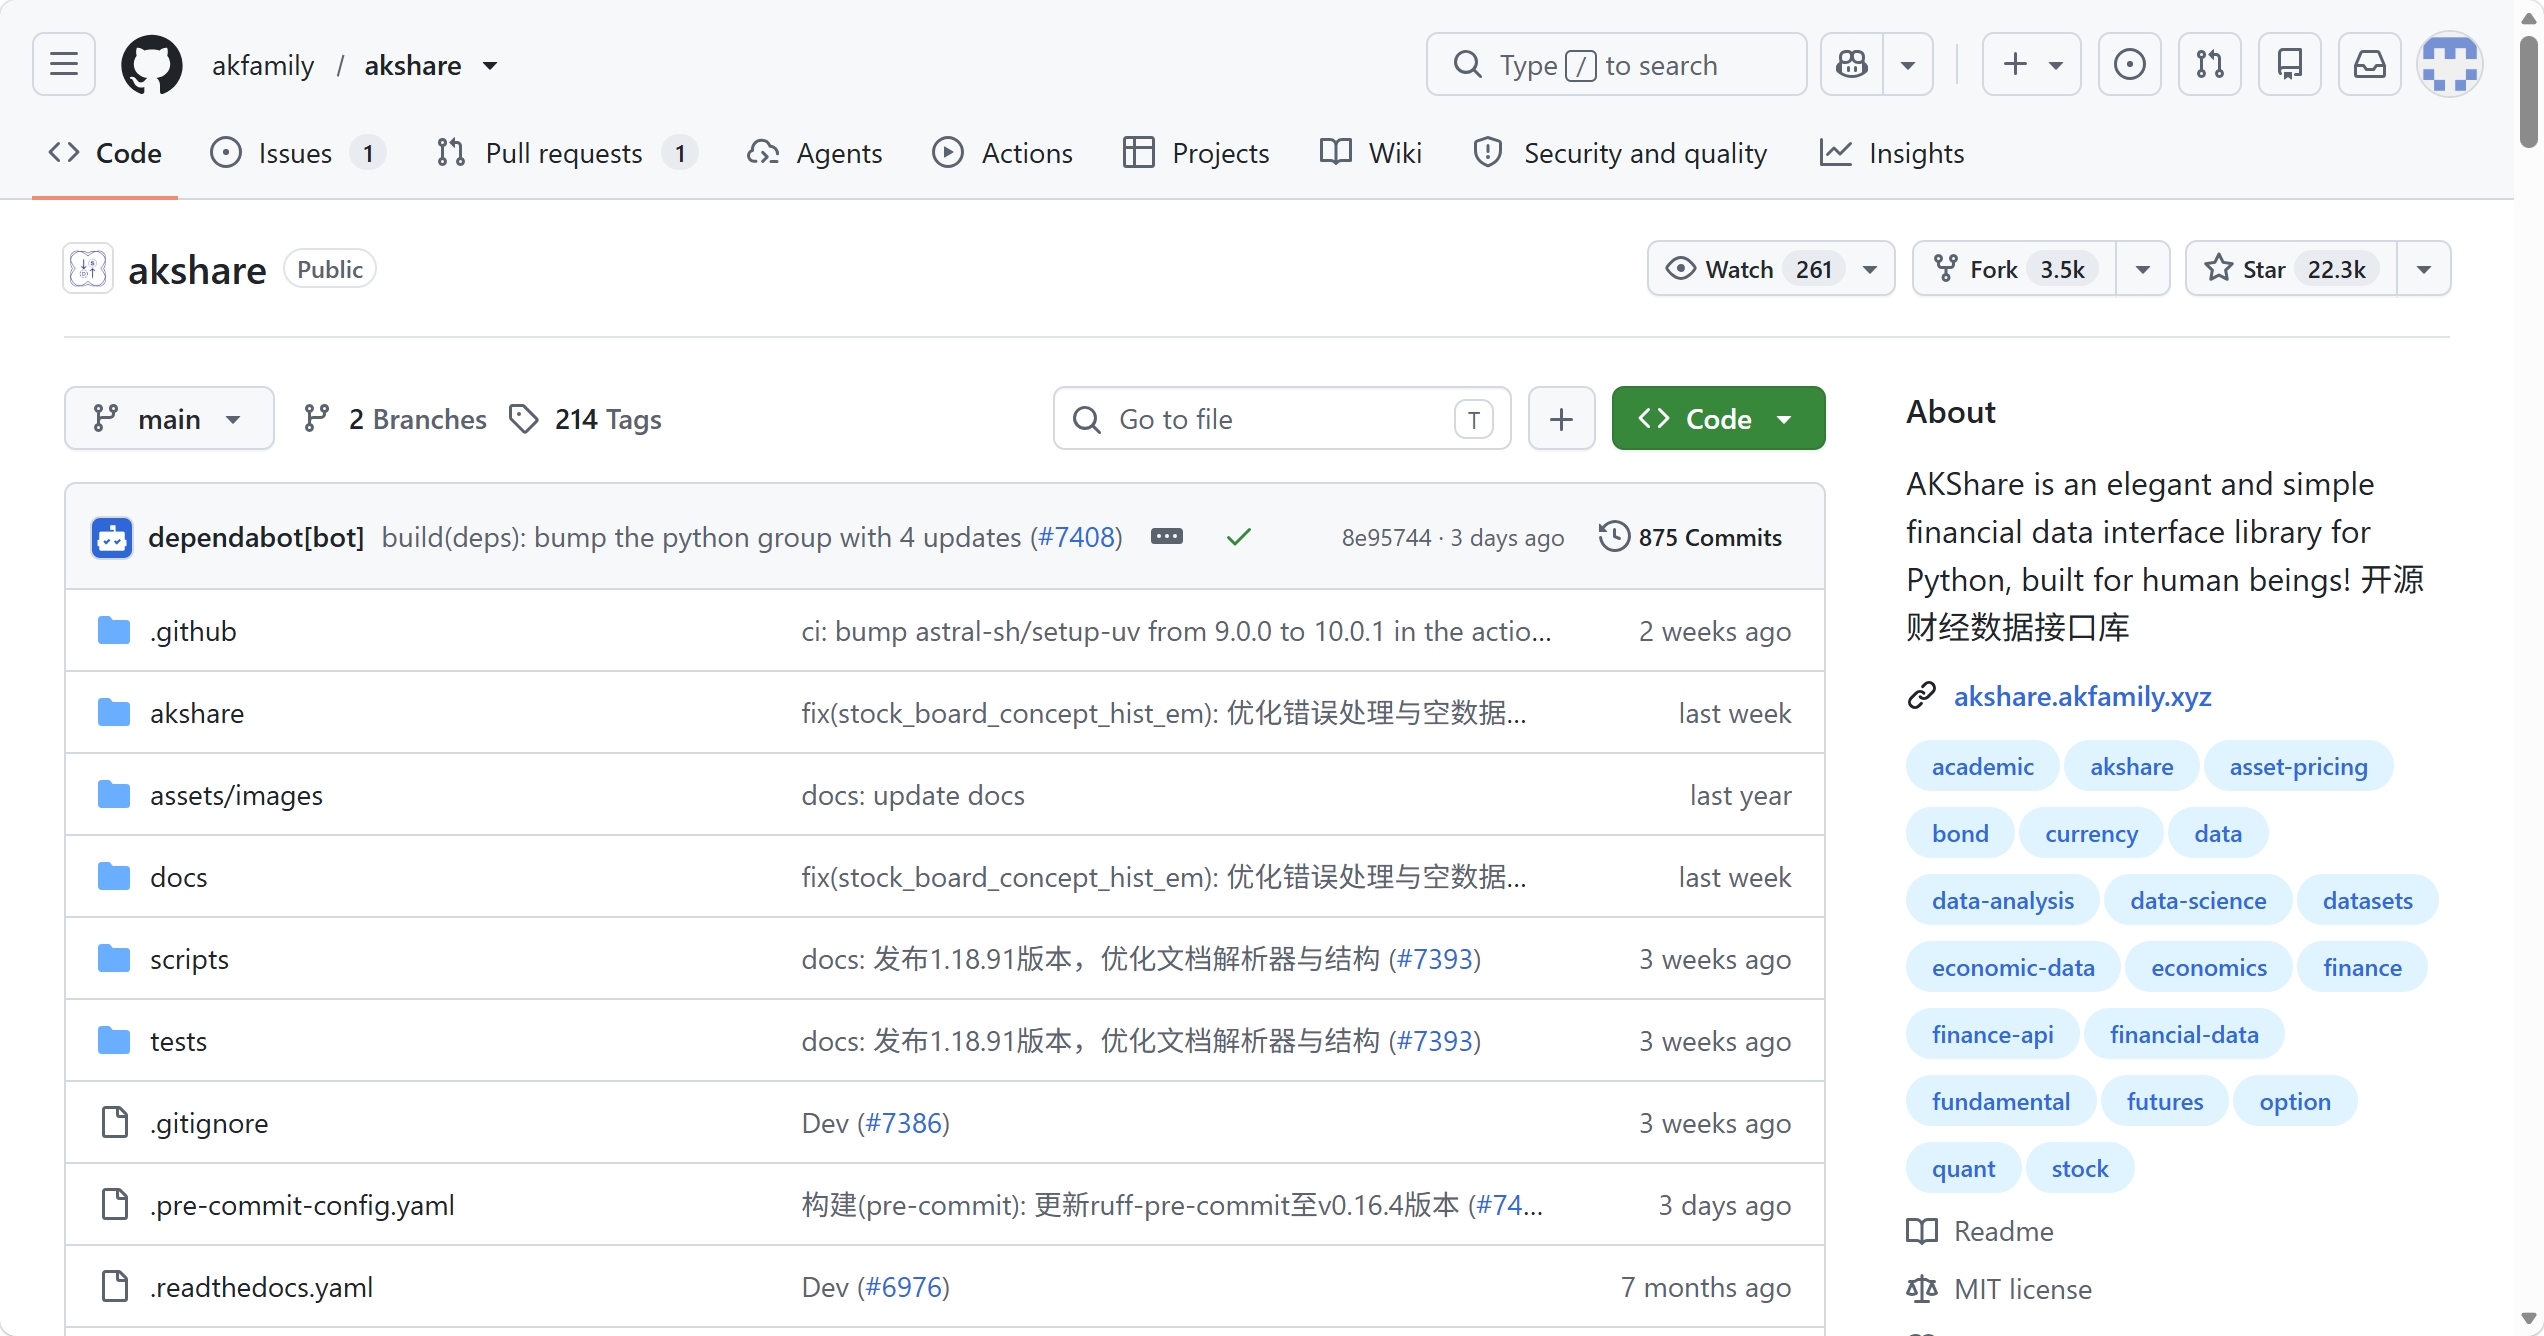
Task: Open the assets/images folder
Action: 236,795
